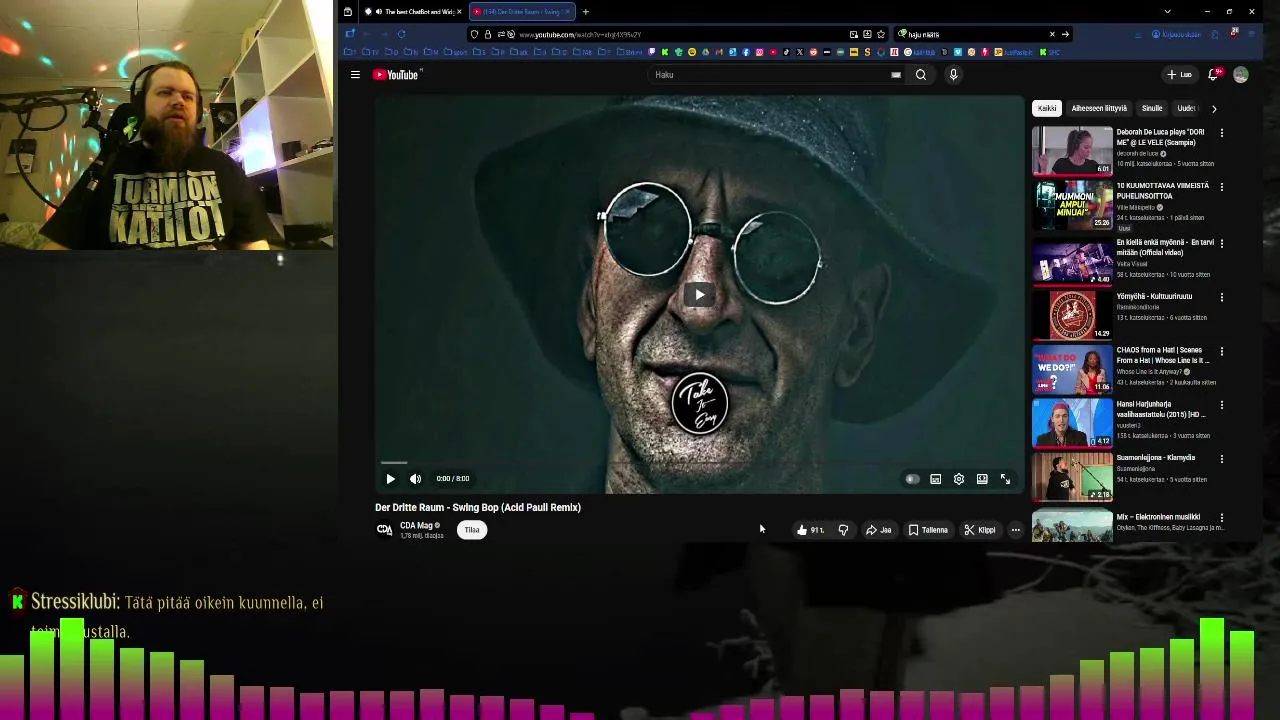Toggle the autoplay switch in the player

point(912,480)
